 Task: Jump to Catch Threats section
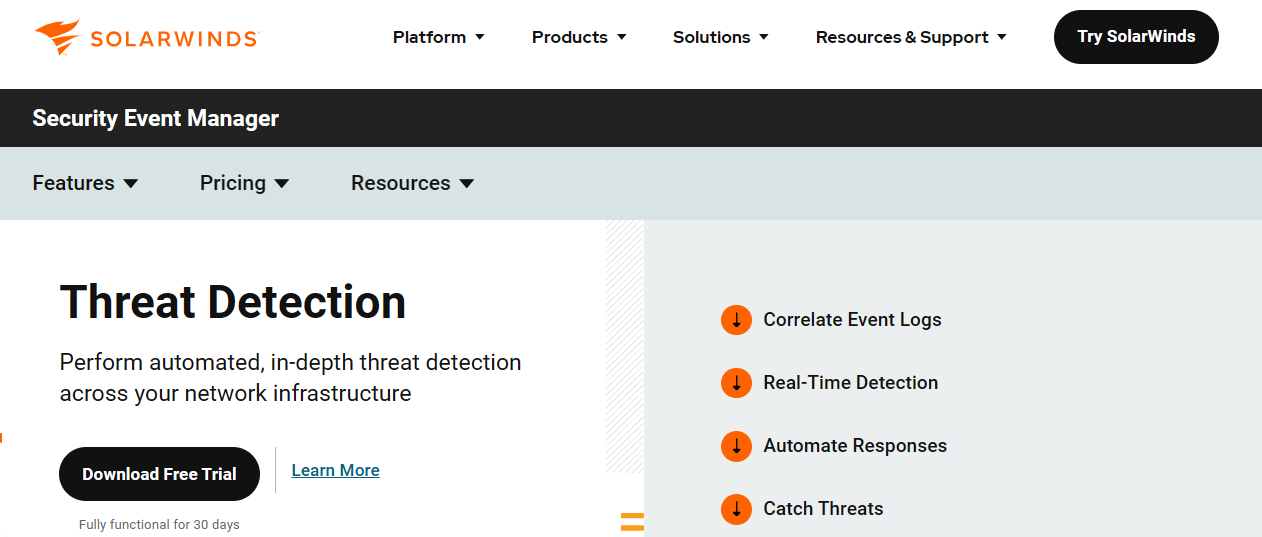tap(823, 509)
